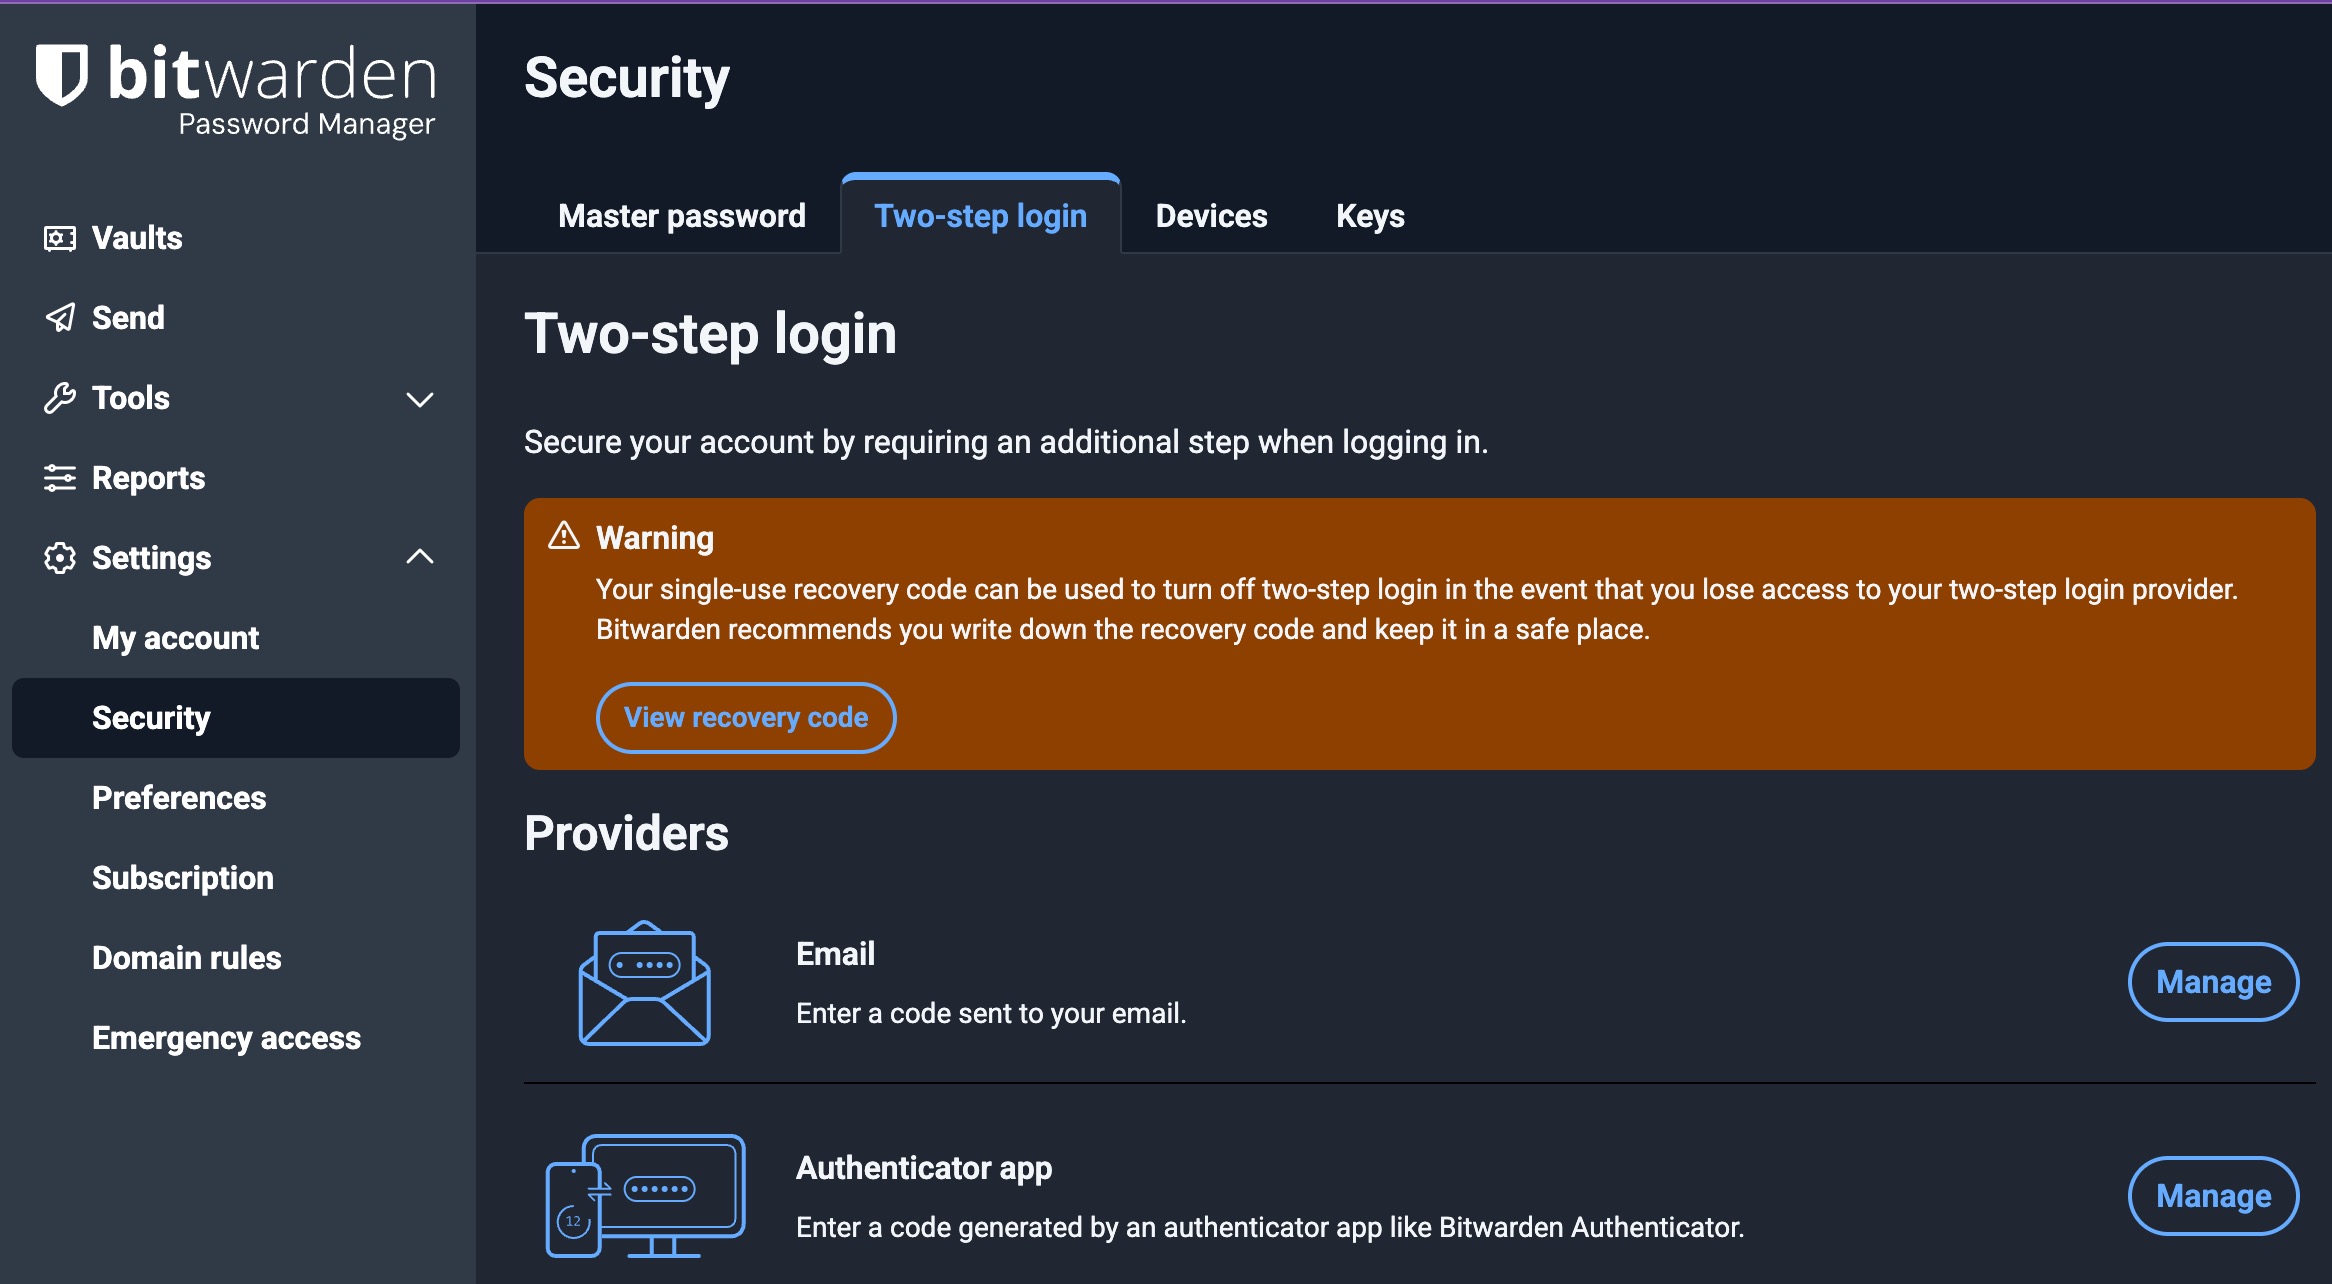The image size is (2332, 1284).
Task: Click the Authenticator app device icon
Action: [x=645, y=1196]
